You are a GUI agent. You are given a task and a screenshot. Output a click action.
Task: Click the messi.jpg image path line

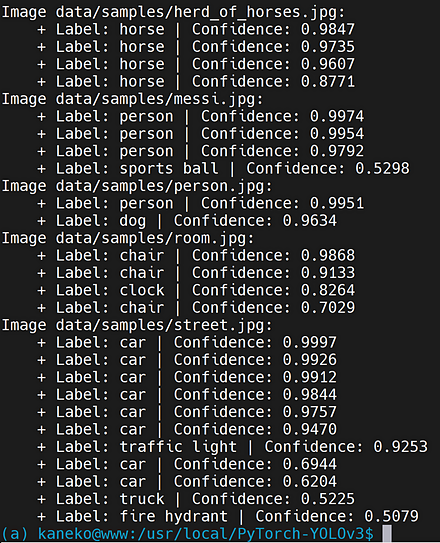pos(133,99)
